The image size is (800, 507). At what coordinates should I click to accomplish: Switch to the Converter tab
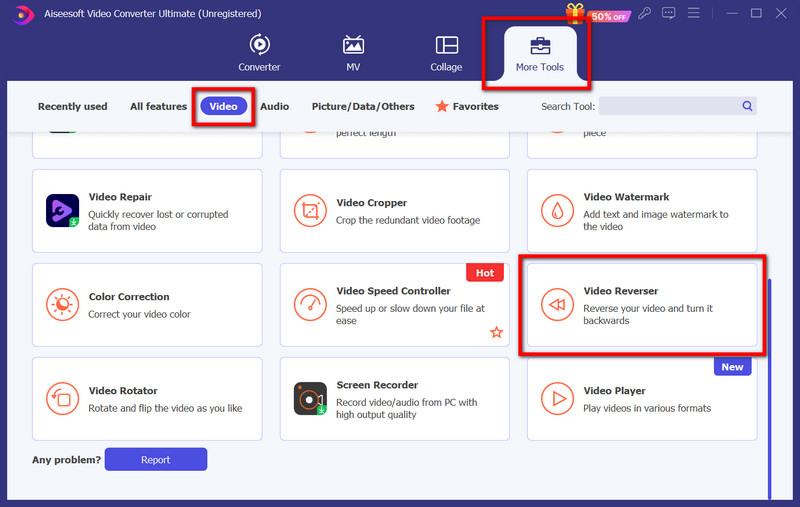pyautogui.click(x=259, y=53)
